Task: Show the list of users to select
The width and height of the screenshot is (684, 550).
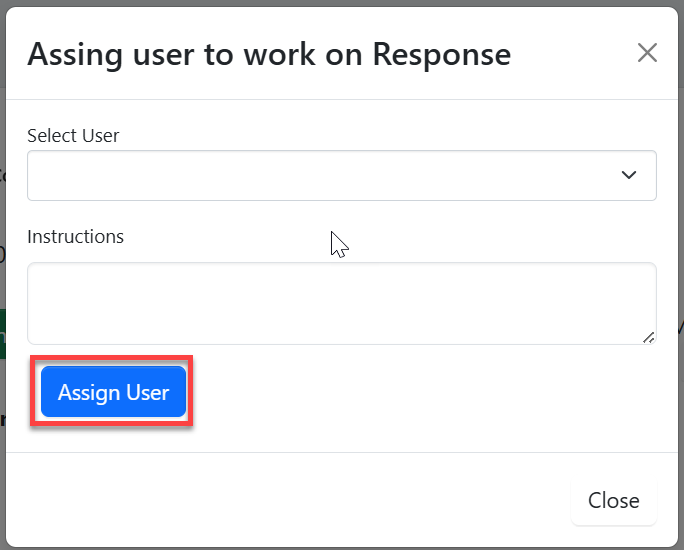Action: [x=341, y=176]
